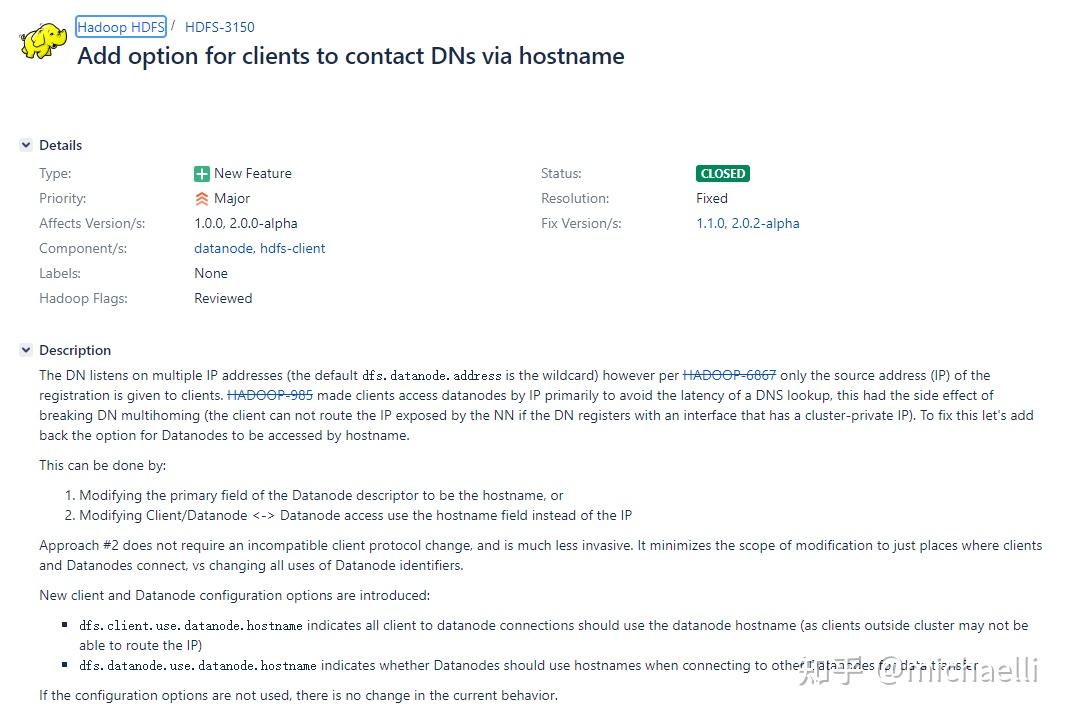Click the Major priority icon
This screenshot has width=1066, height=715.
coord(202,198)
